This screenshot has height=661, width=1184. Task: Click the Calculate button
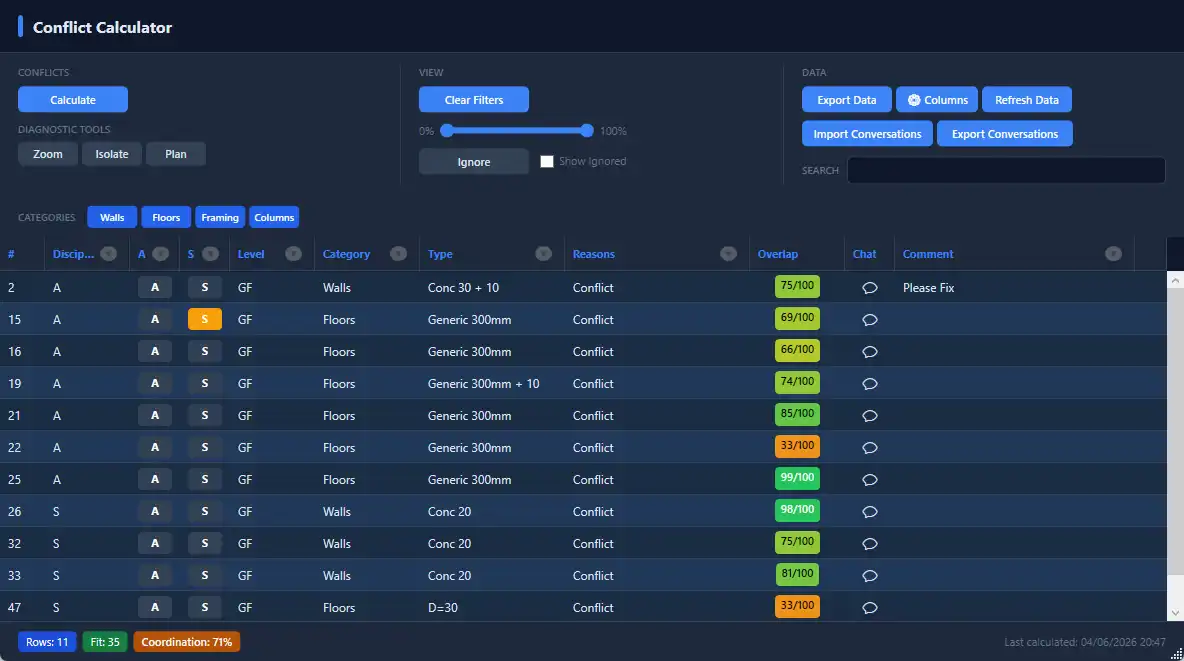(72, 100)
